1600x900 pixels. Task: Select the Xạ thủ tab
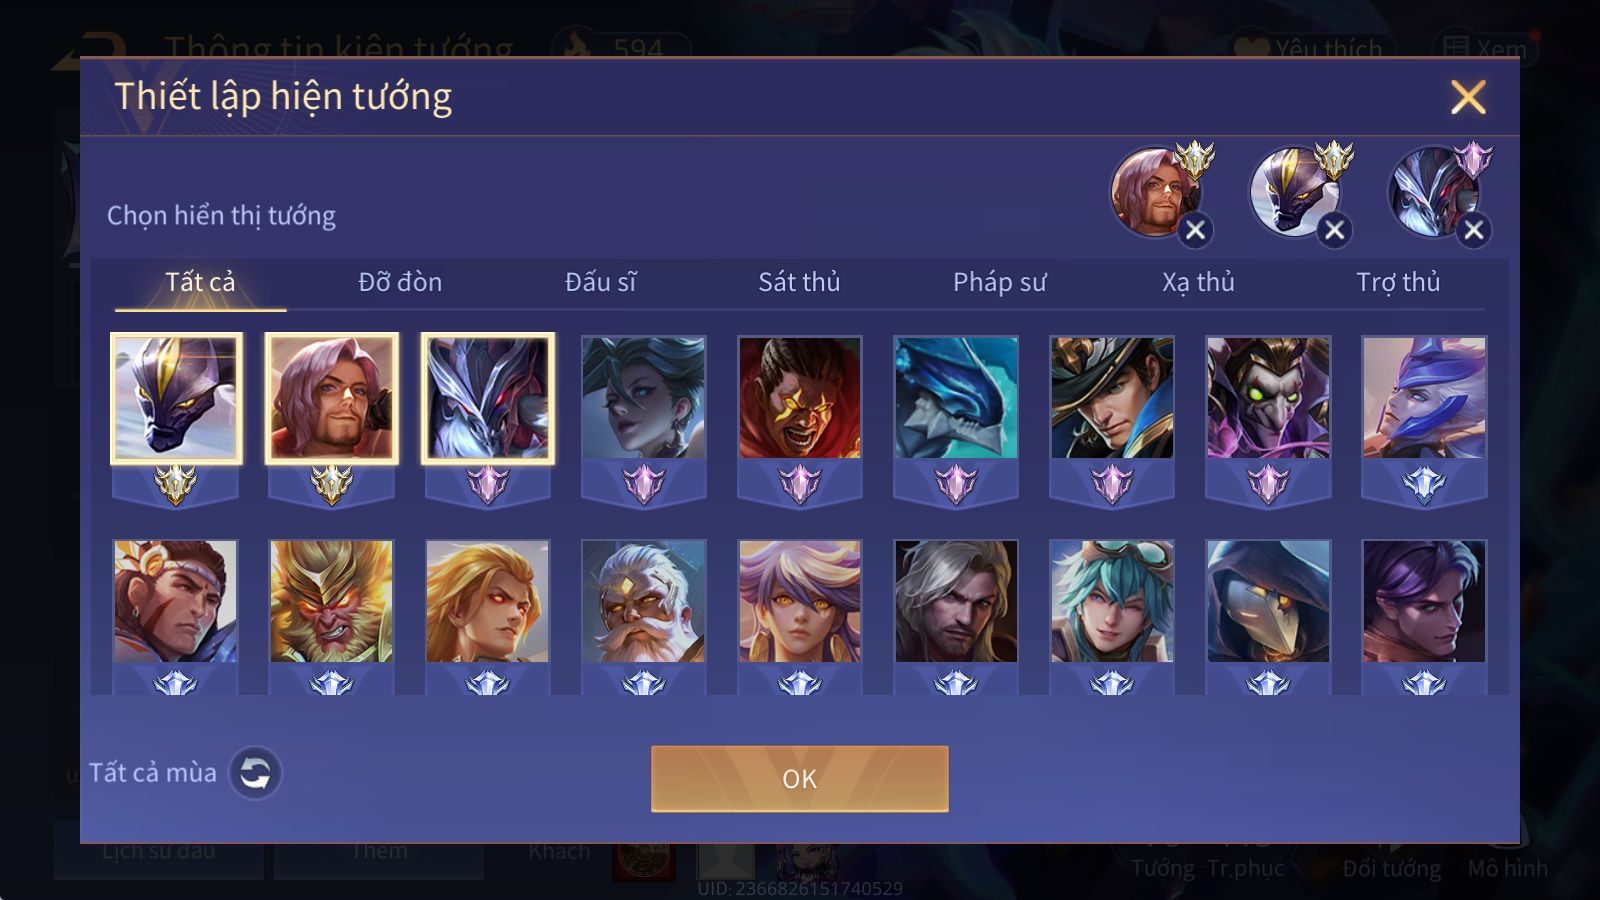pyautogui.click(x=1198, y=282)
